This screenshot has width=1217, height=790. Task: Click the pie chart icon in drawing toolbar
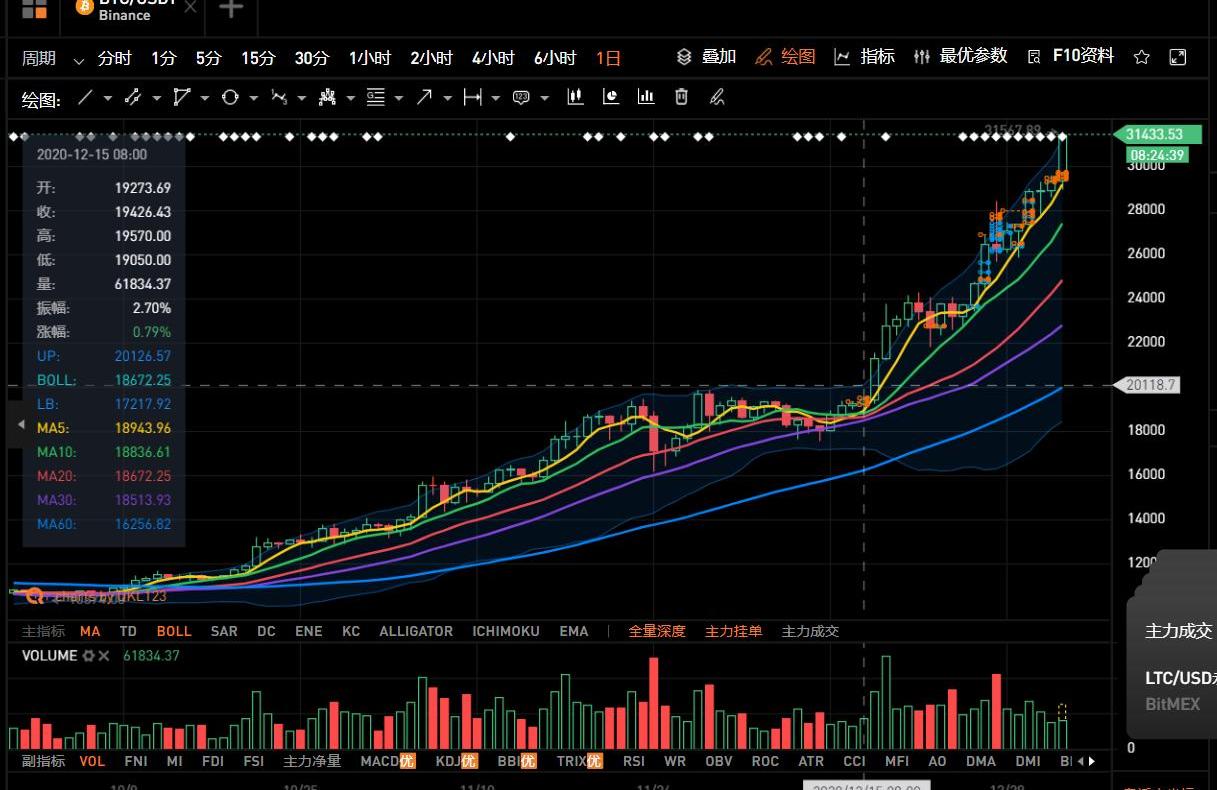(x=610, y=97)
